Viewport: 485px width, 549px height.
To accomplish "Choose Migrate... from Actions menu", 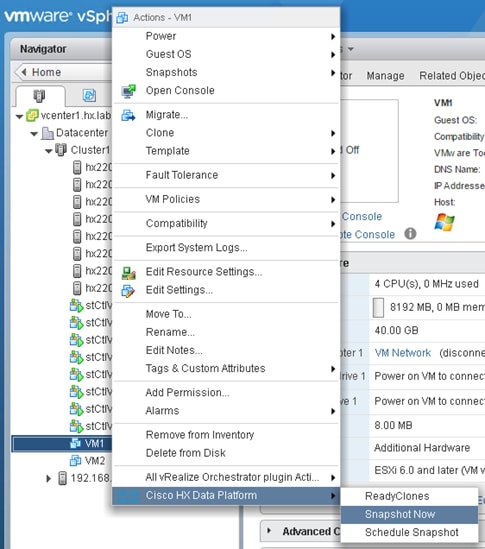I will click(x=226, y=115).
